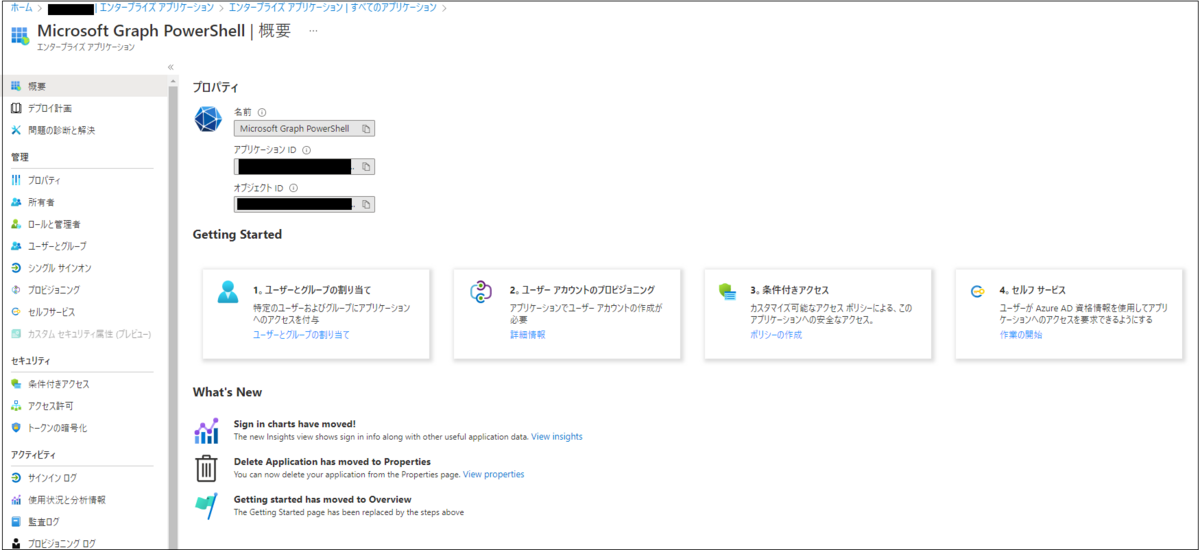1200x550 pixels.
Task: Click the sign in charts icon
Action: pyautogui.click(x=206, y=431)
